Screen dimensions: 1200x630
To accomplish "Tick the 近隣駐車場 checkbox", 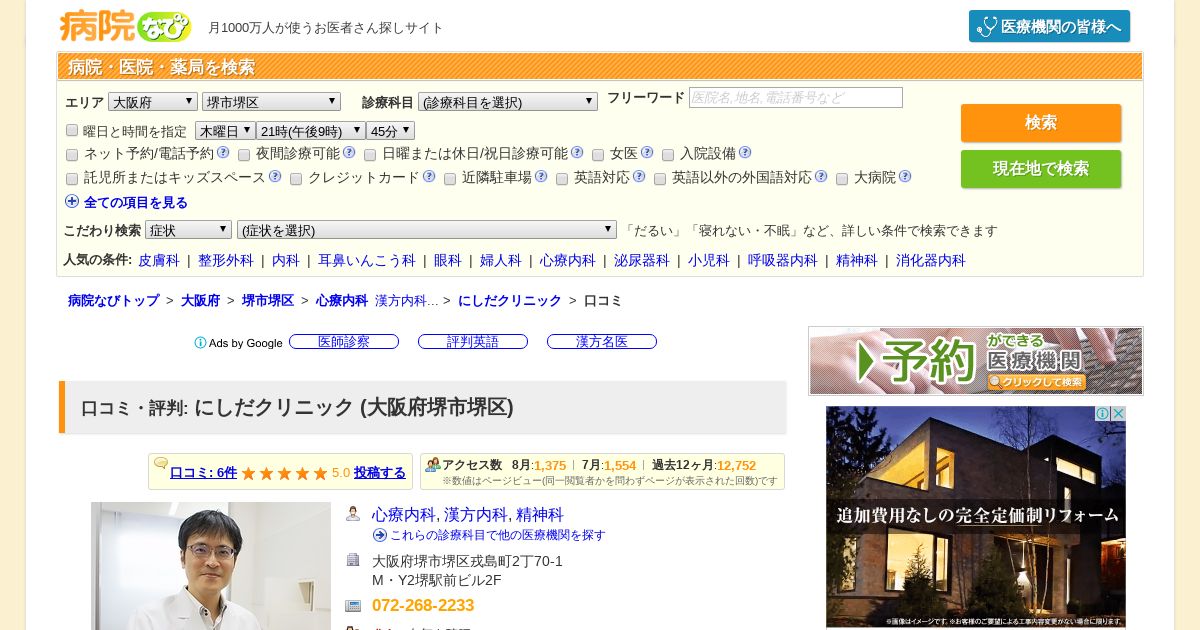I will [450, 179].
